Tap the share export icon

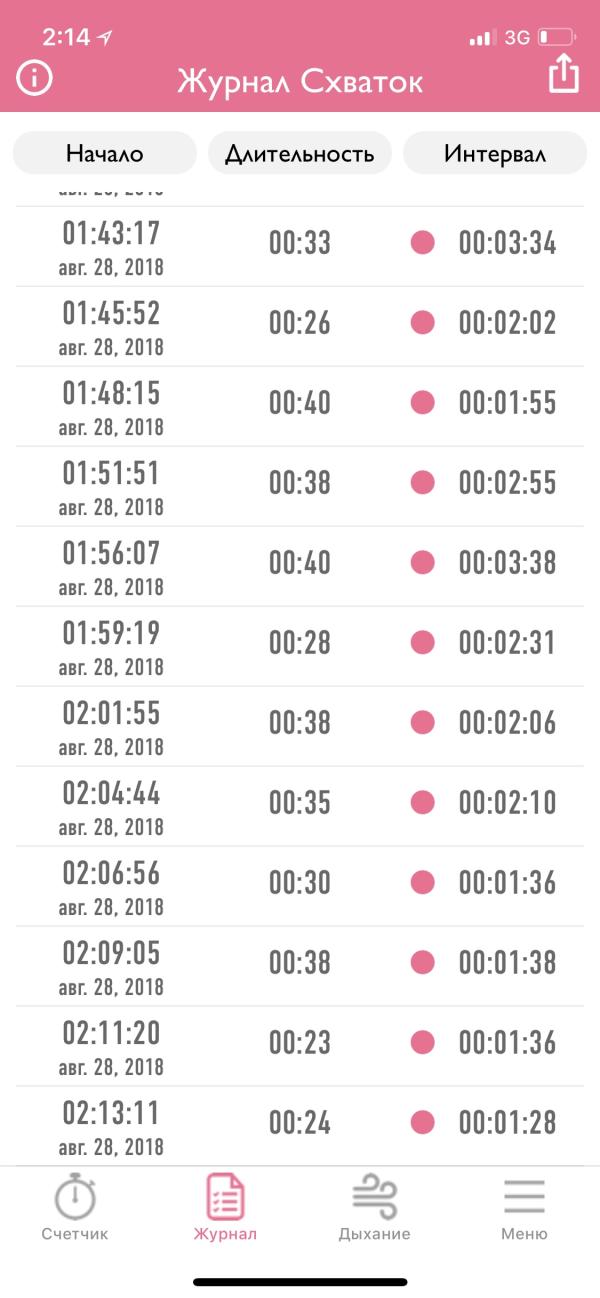click(x=564, y=75)
